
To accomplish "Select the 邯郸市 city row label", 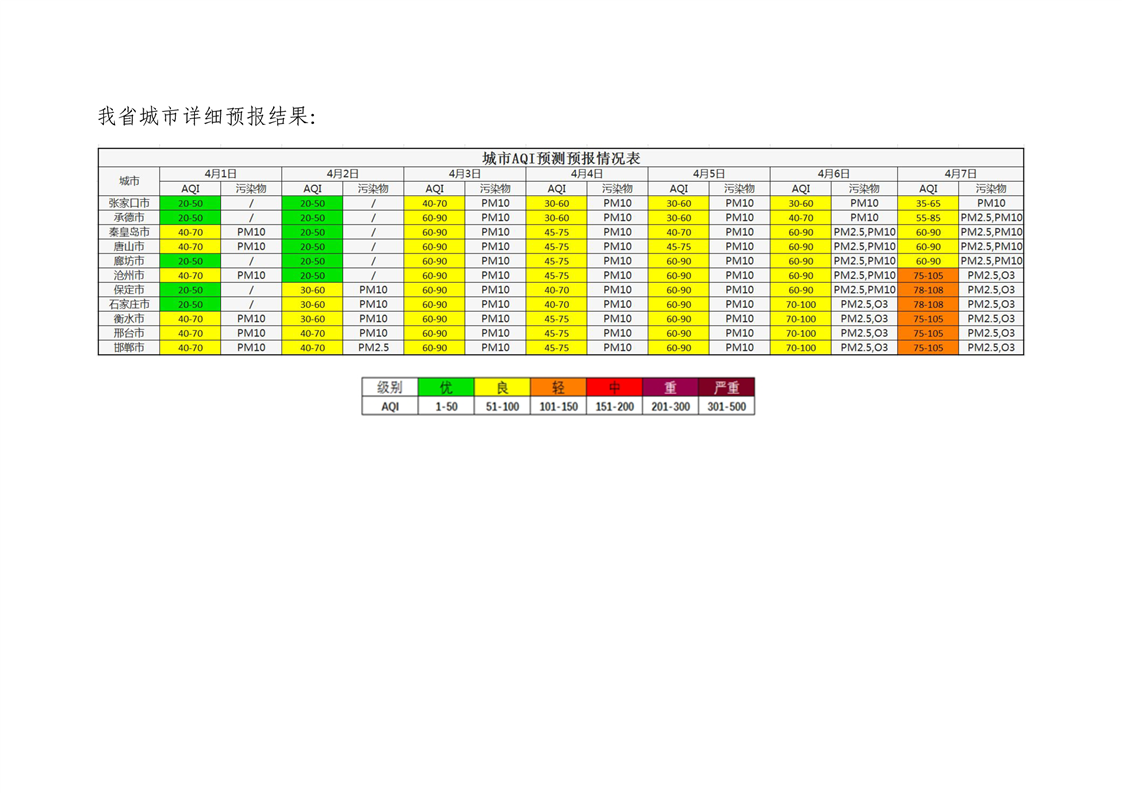I will pyautogui.click(x=129, y=348).
